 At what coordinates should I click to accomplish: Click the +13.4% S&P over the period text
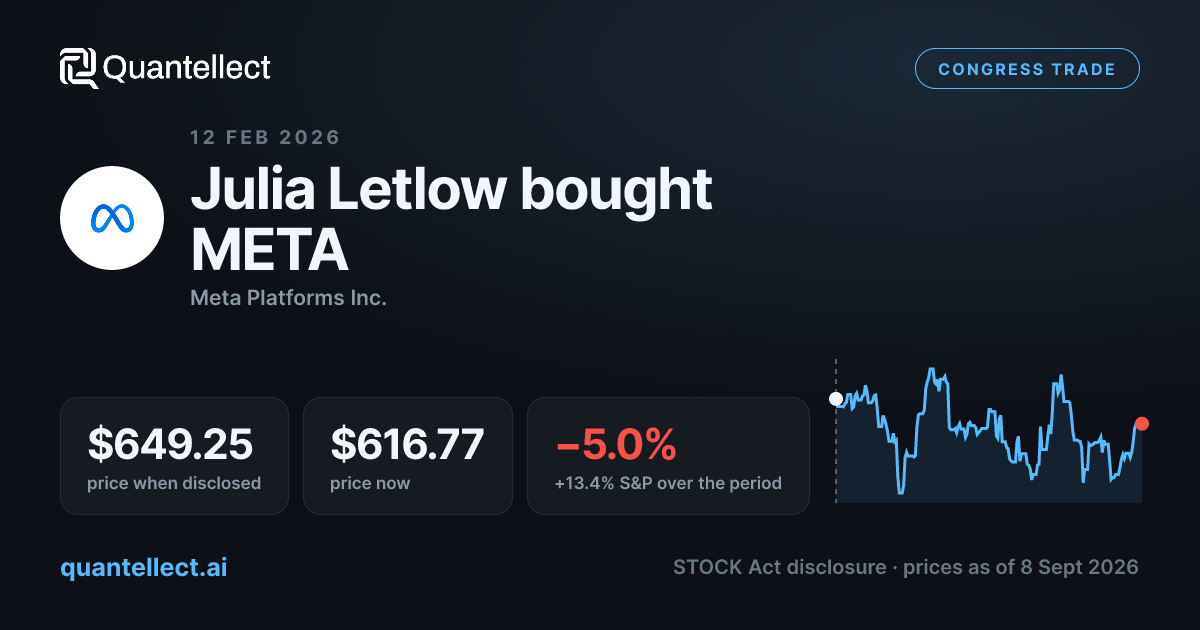coord(668,483)
